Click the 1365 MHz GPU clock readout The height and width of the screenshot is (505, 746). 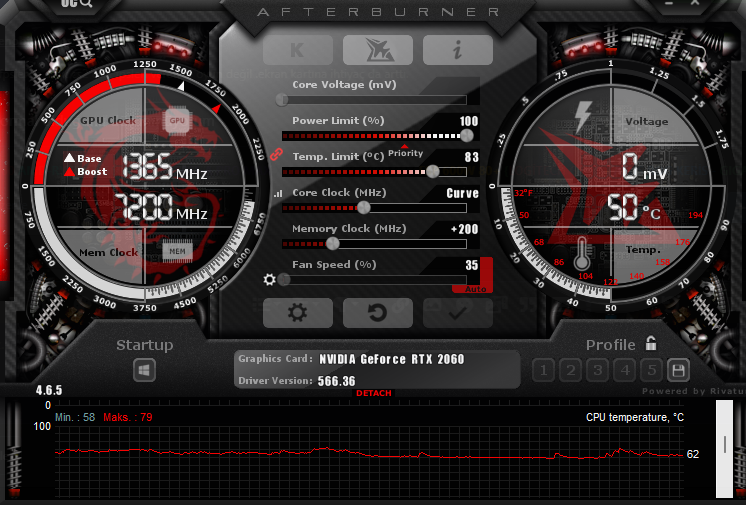tap(165, 167)
